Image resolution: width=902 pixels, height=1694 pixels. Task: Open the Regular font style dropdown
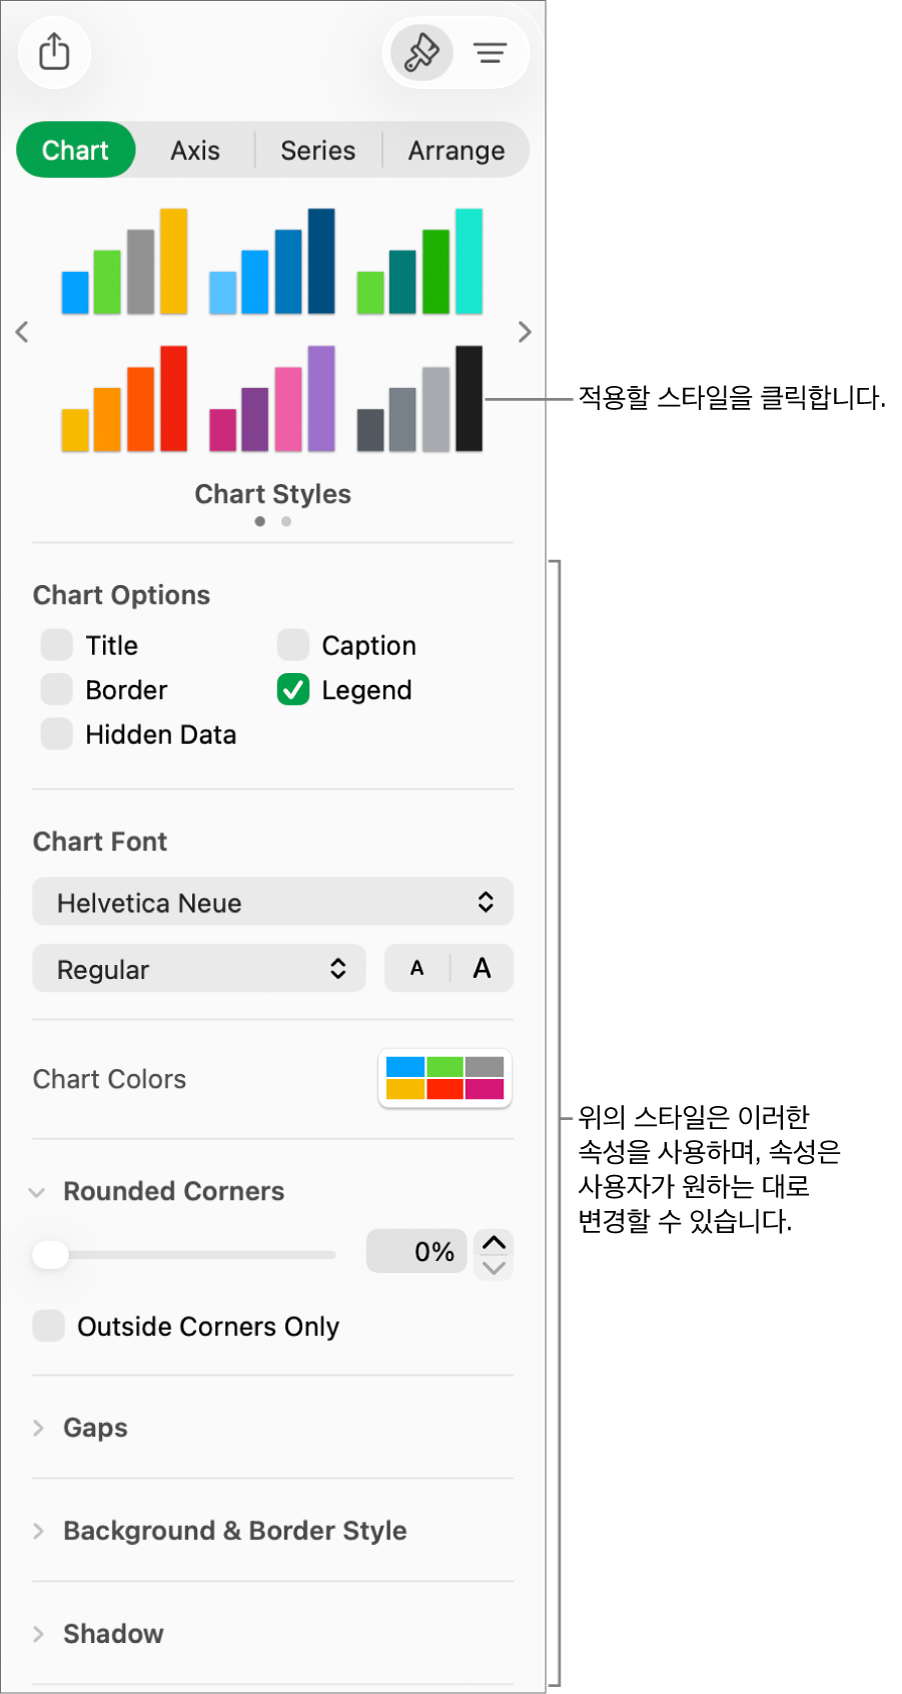pos(200,968)
